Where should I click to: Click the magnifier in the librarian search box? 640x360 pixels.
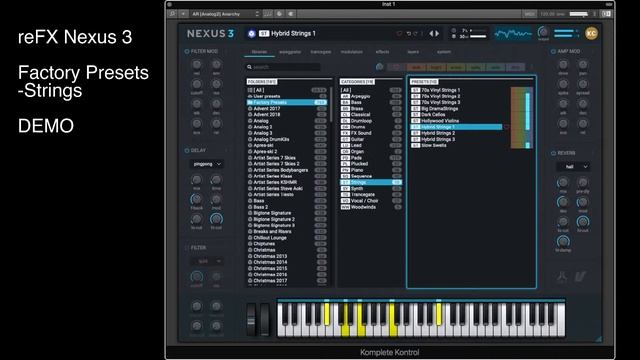click(249, 67)
